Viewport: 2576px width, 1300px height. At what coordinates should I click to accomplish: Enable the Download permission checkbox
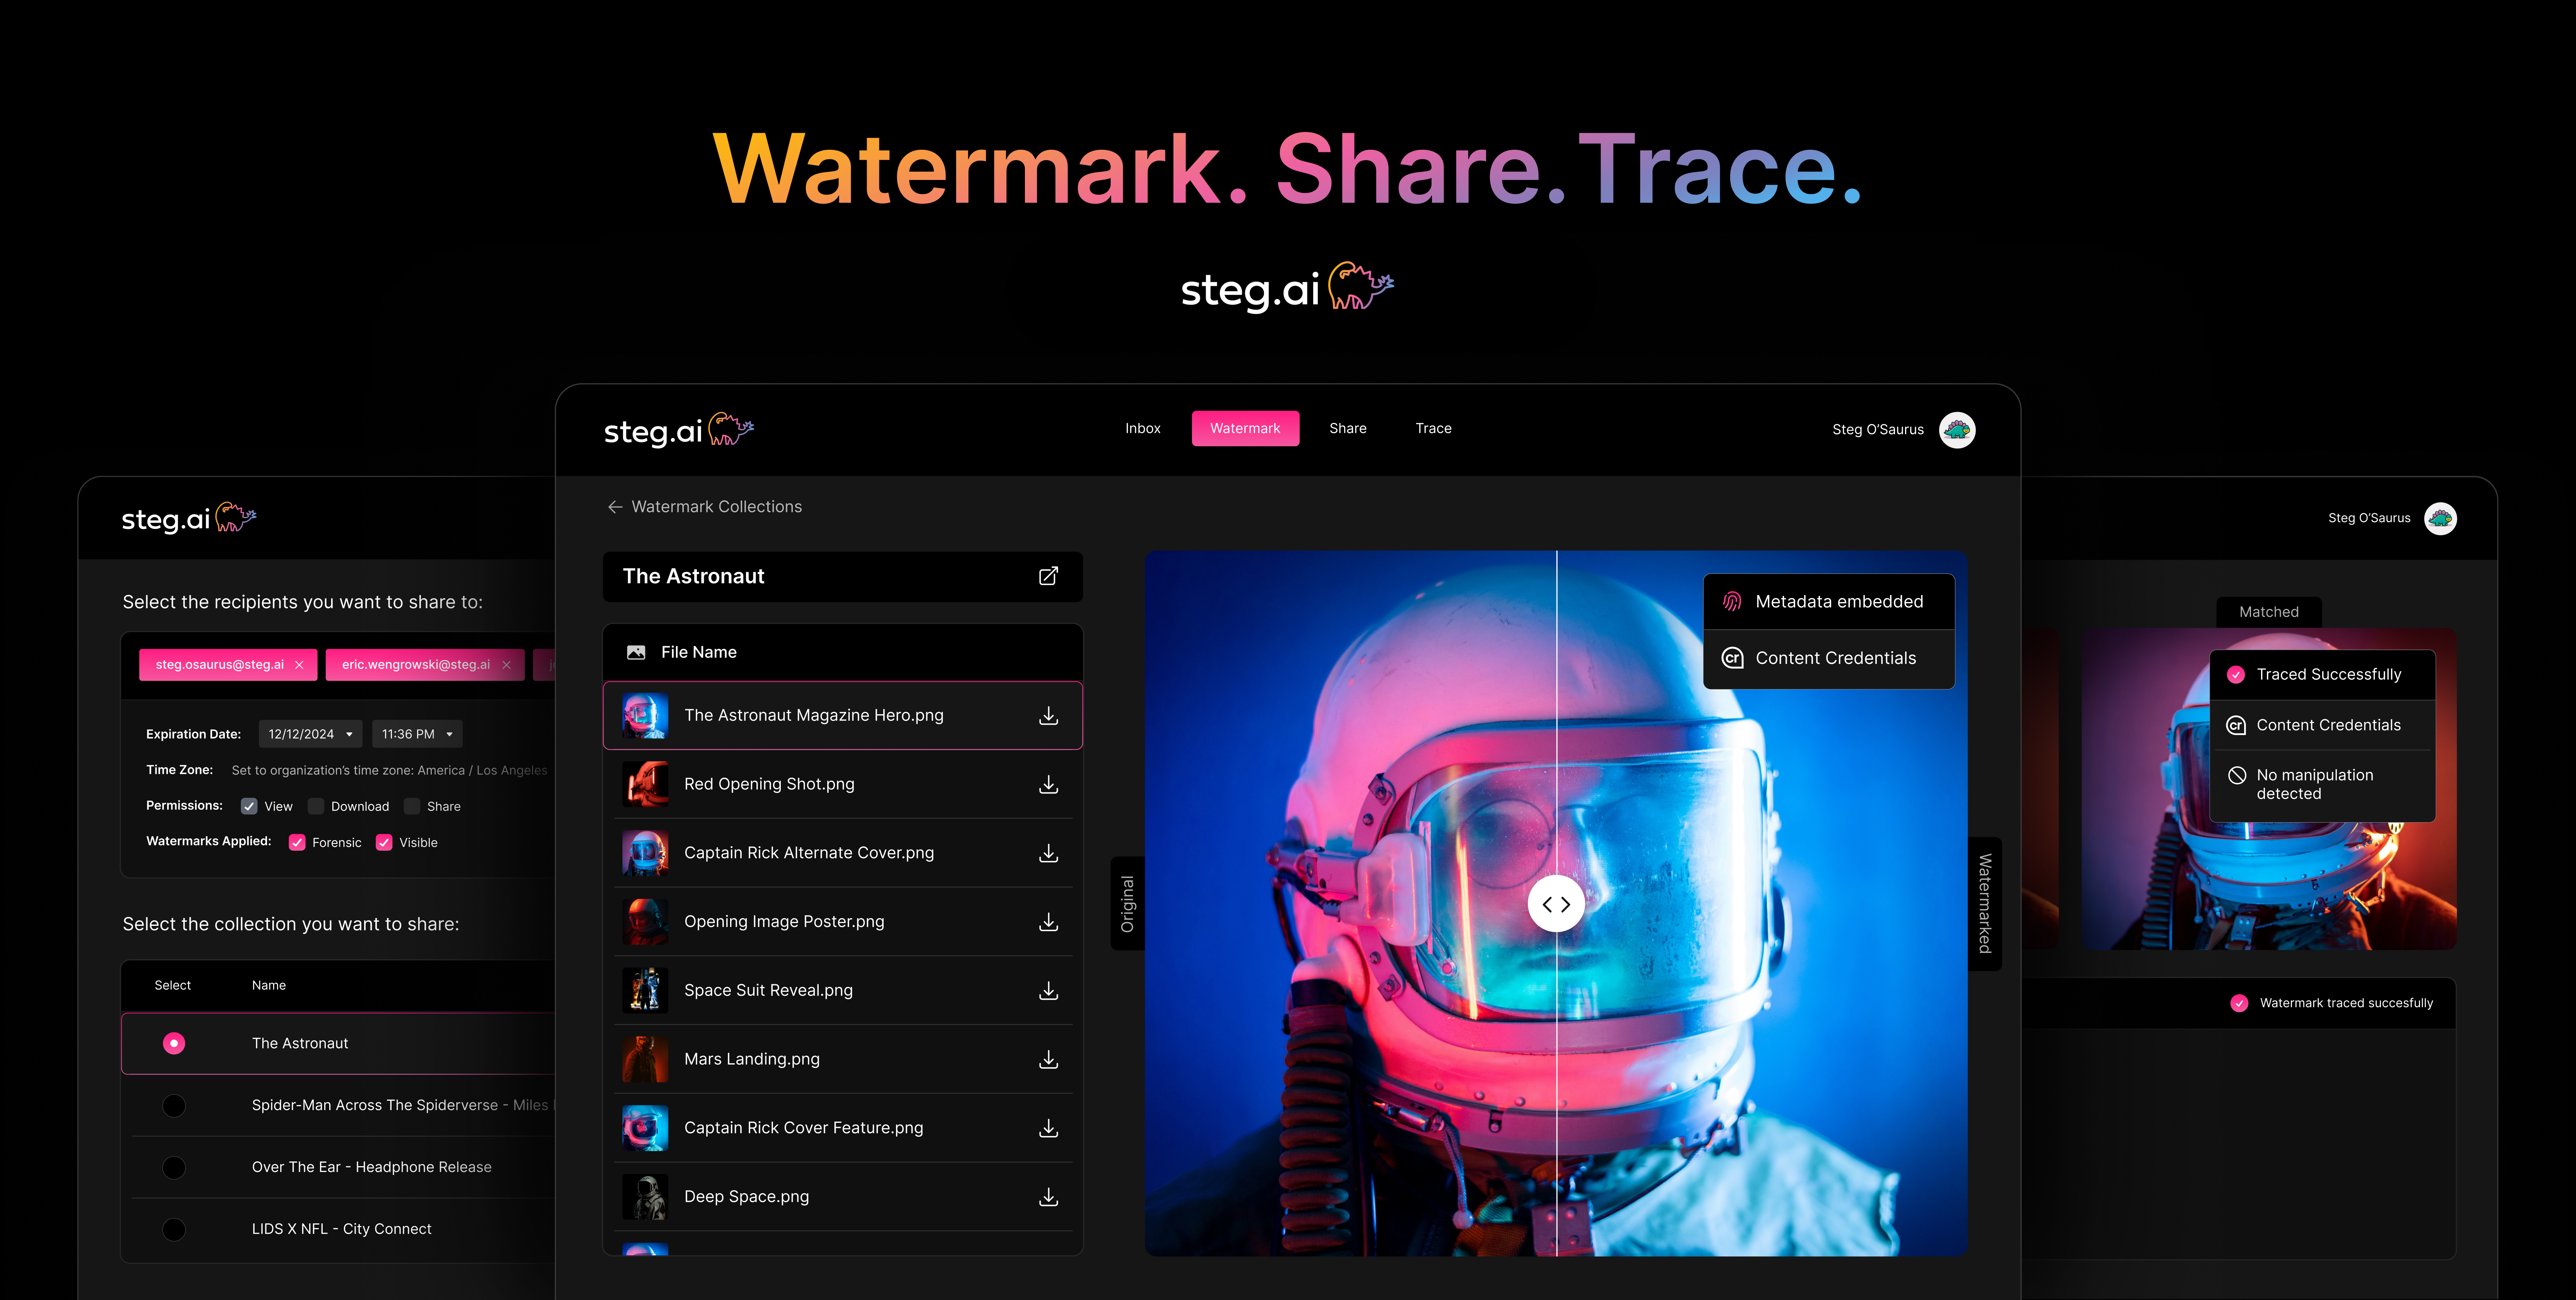coord(316,806)
